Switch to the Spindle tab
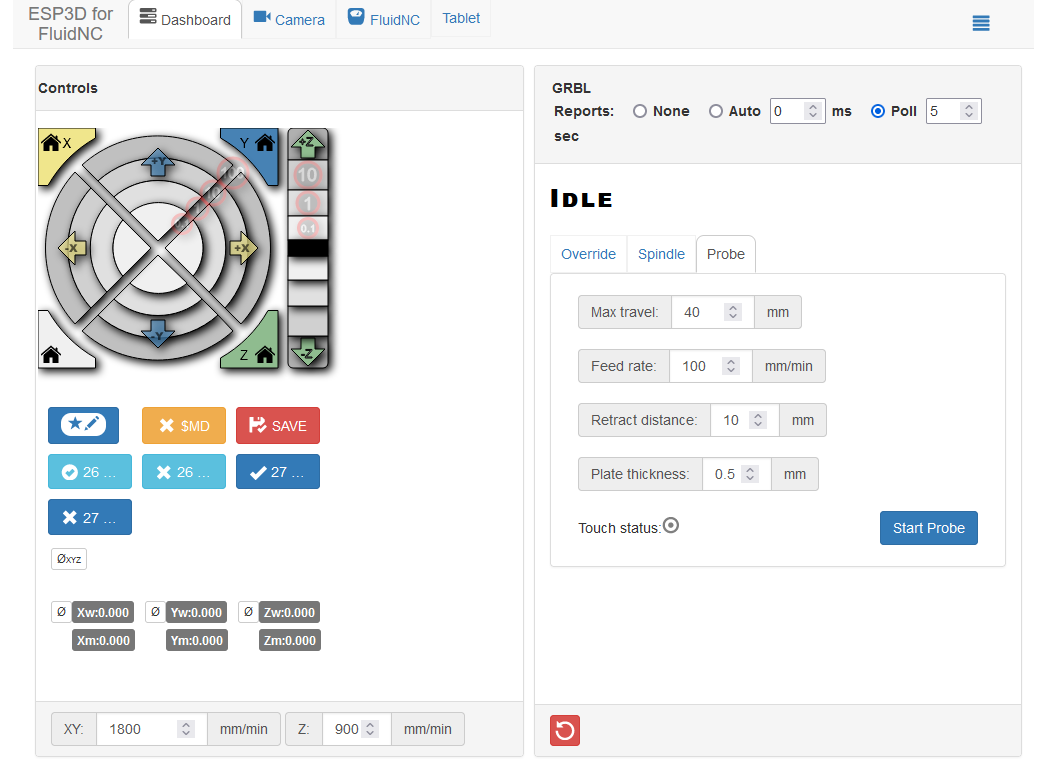1041x764 pixels. [661, 254]
